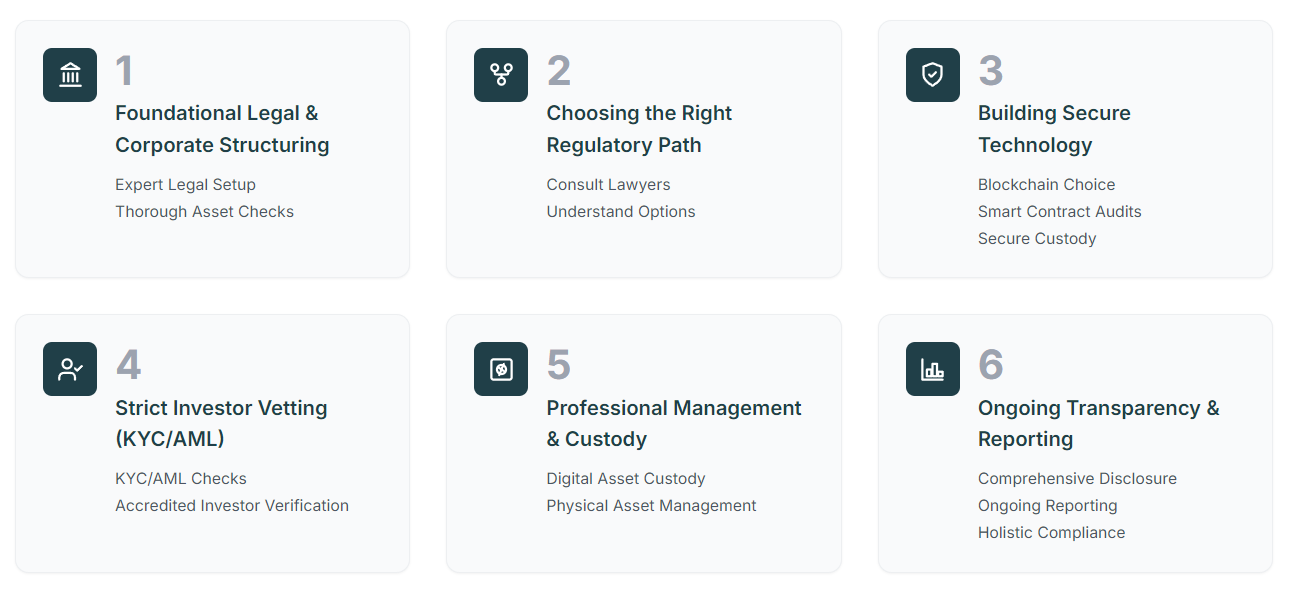The width and height of the screenshot is (1296, 597).
Task: Open Choosing the Right Regulatory Path heading
Action: [x=639, y=129]
